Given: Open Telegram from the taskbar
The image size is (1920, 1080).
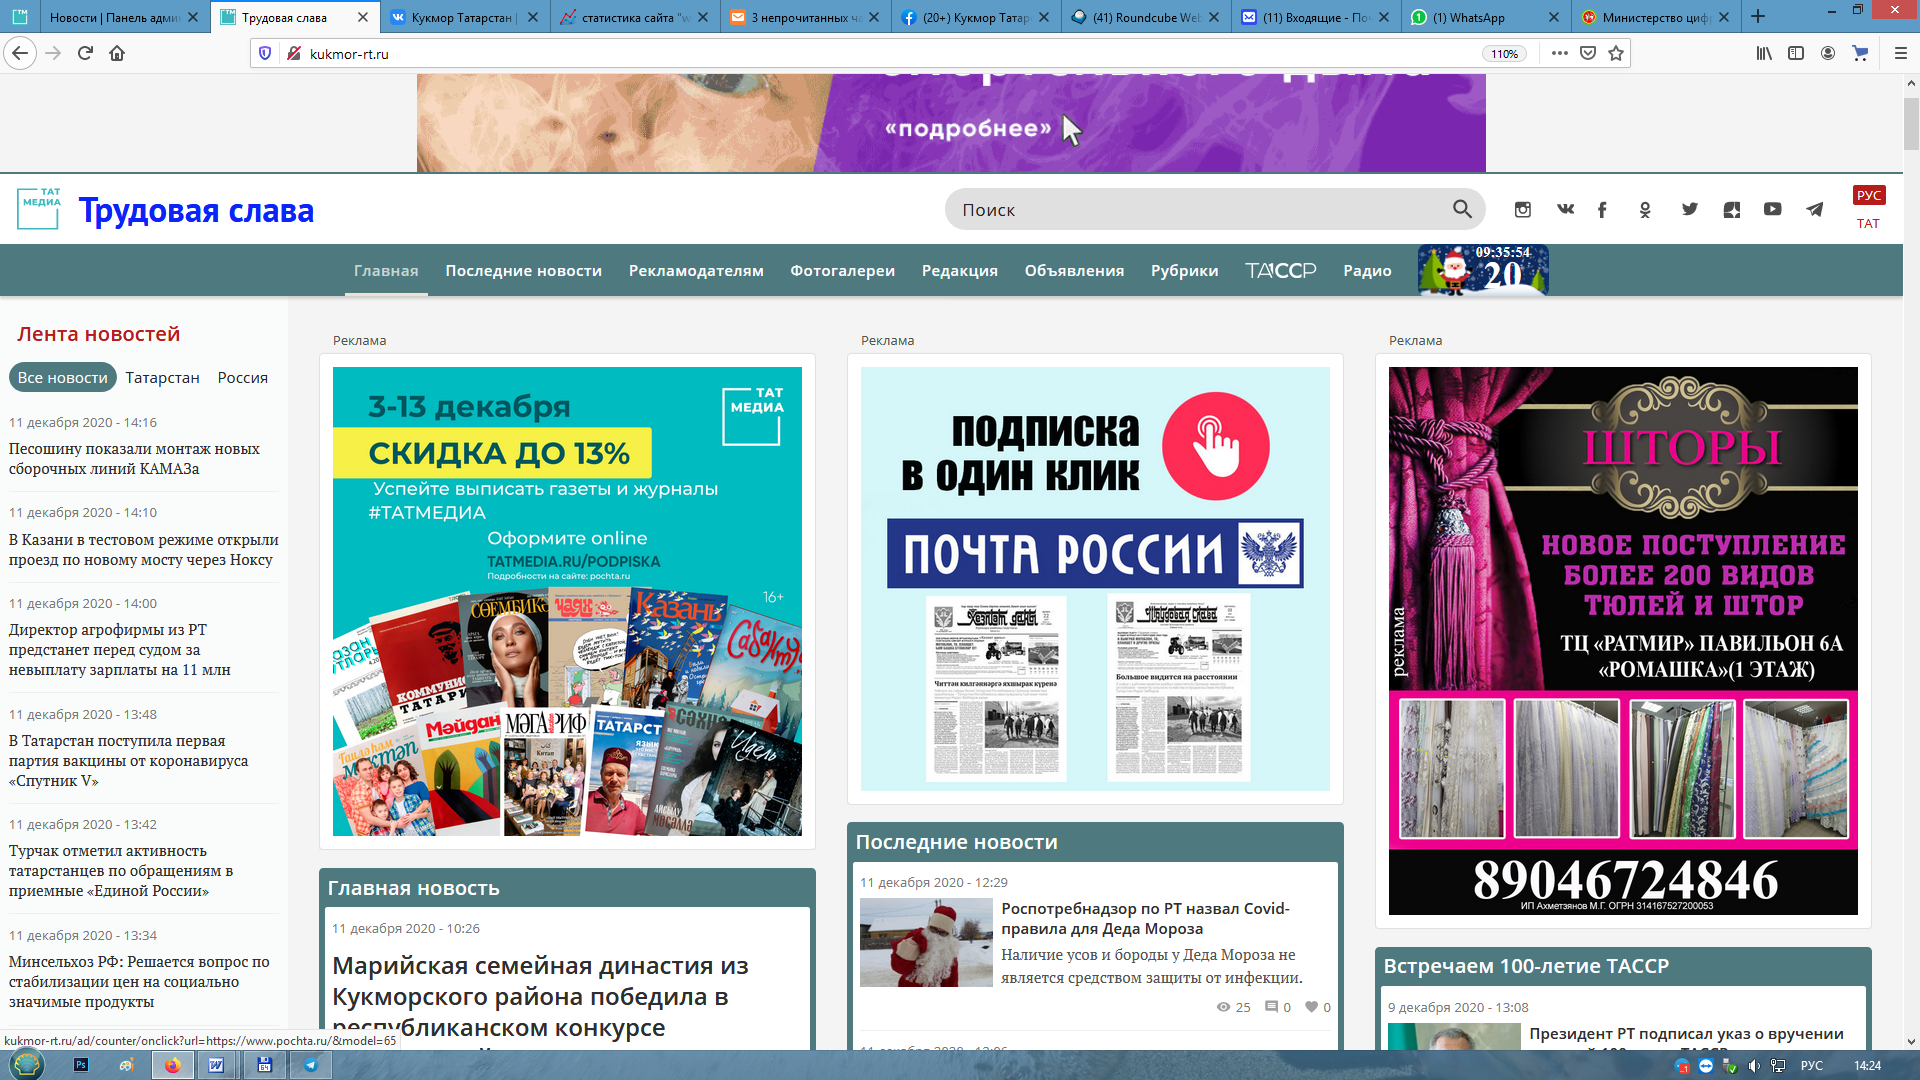Looking at the screenshot, I should pyautogui.click(x=310, y=1065).
